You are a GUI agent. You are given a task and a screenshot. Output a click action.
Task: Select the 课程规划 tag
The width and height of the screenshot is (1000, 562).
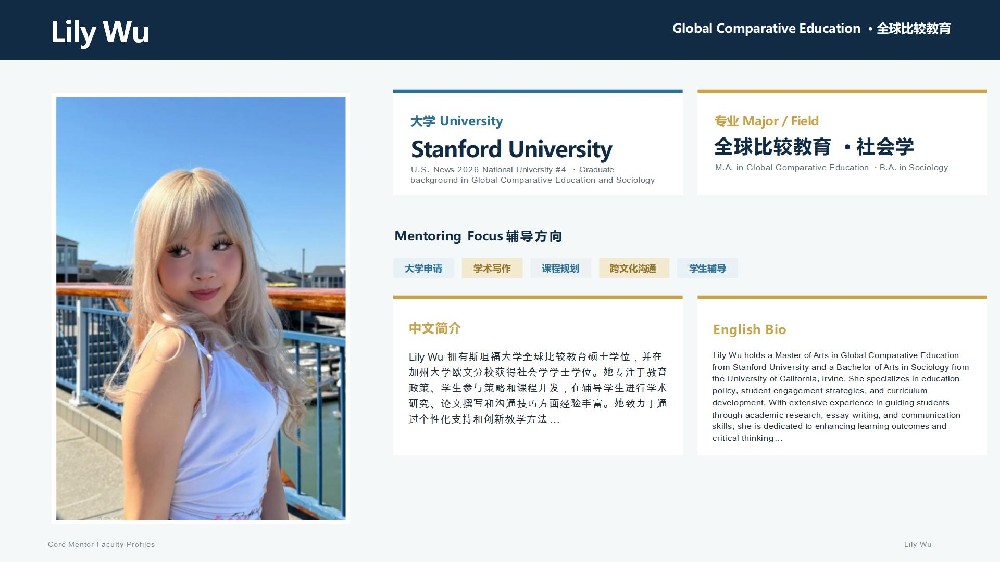(x=561, y=269)
